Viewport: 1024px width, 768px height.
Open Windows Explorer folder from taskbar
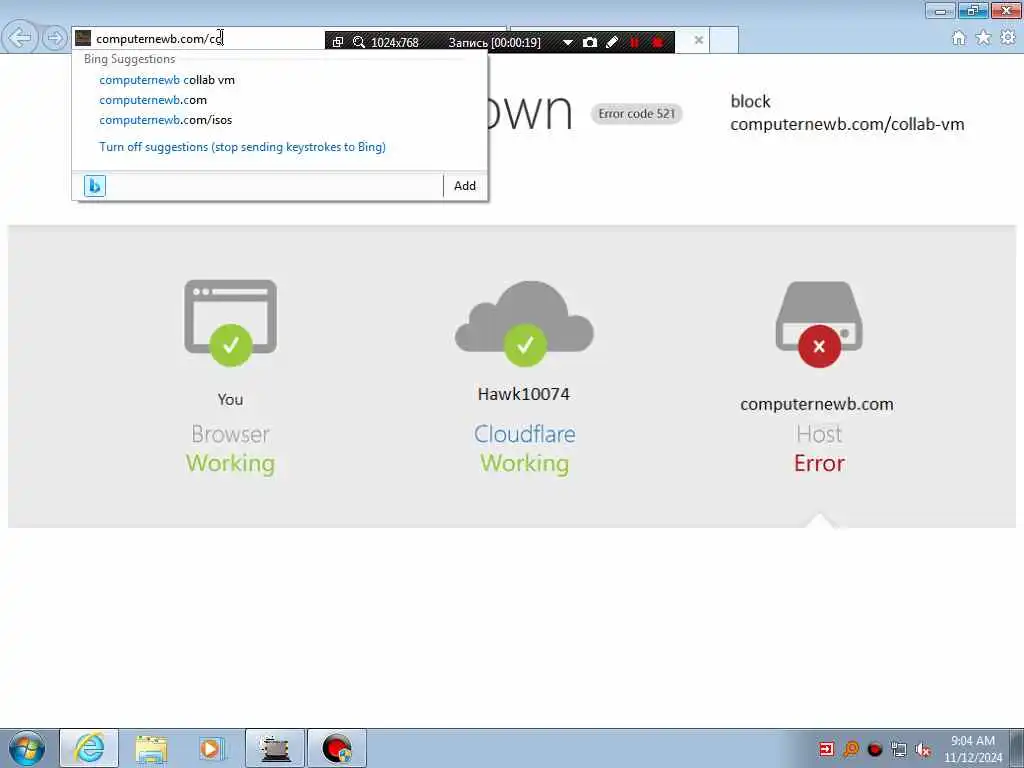[151, 748]
